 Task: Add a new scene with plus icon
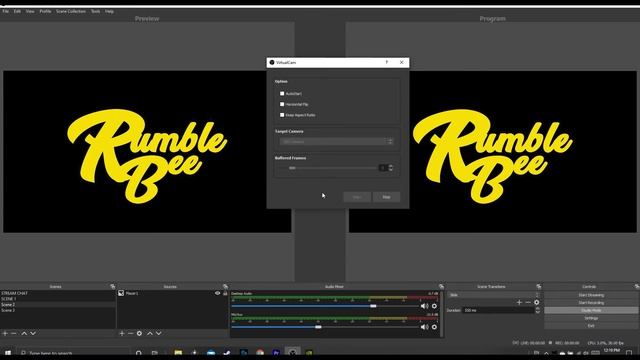5,333
